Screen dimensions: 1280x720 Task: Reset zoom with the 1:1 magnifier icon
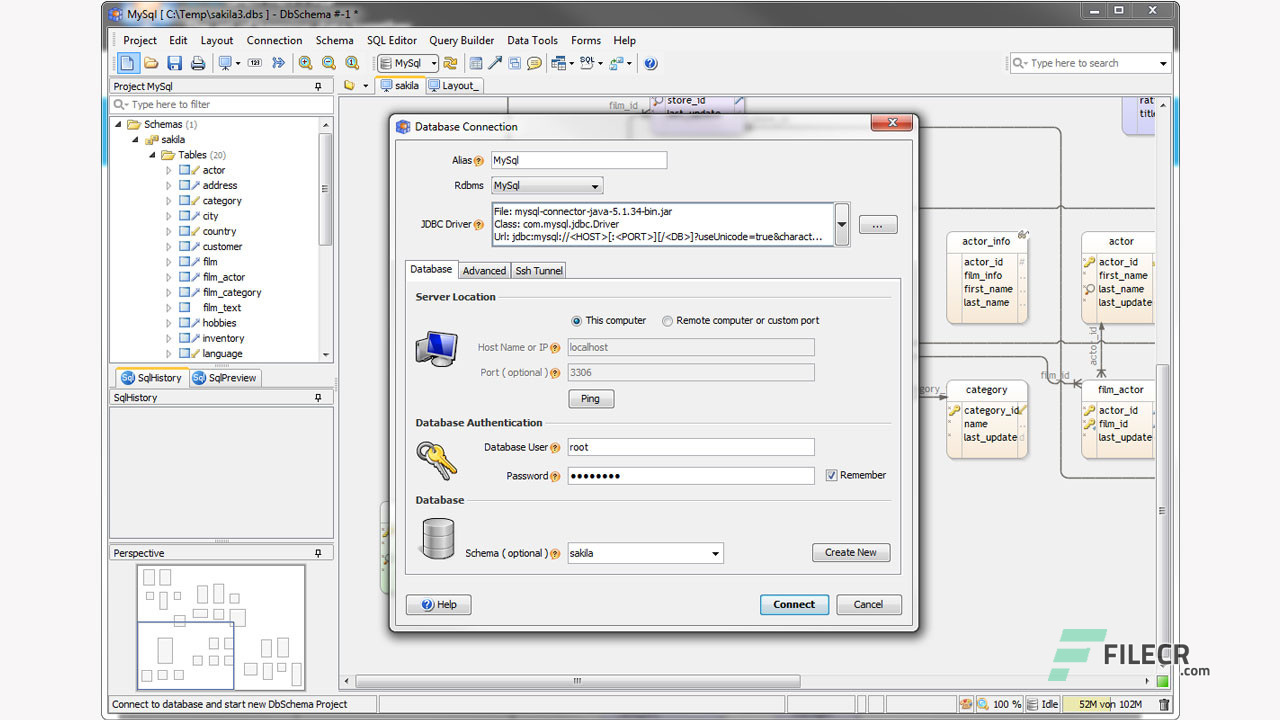coord(352,63)
